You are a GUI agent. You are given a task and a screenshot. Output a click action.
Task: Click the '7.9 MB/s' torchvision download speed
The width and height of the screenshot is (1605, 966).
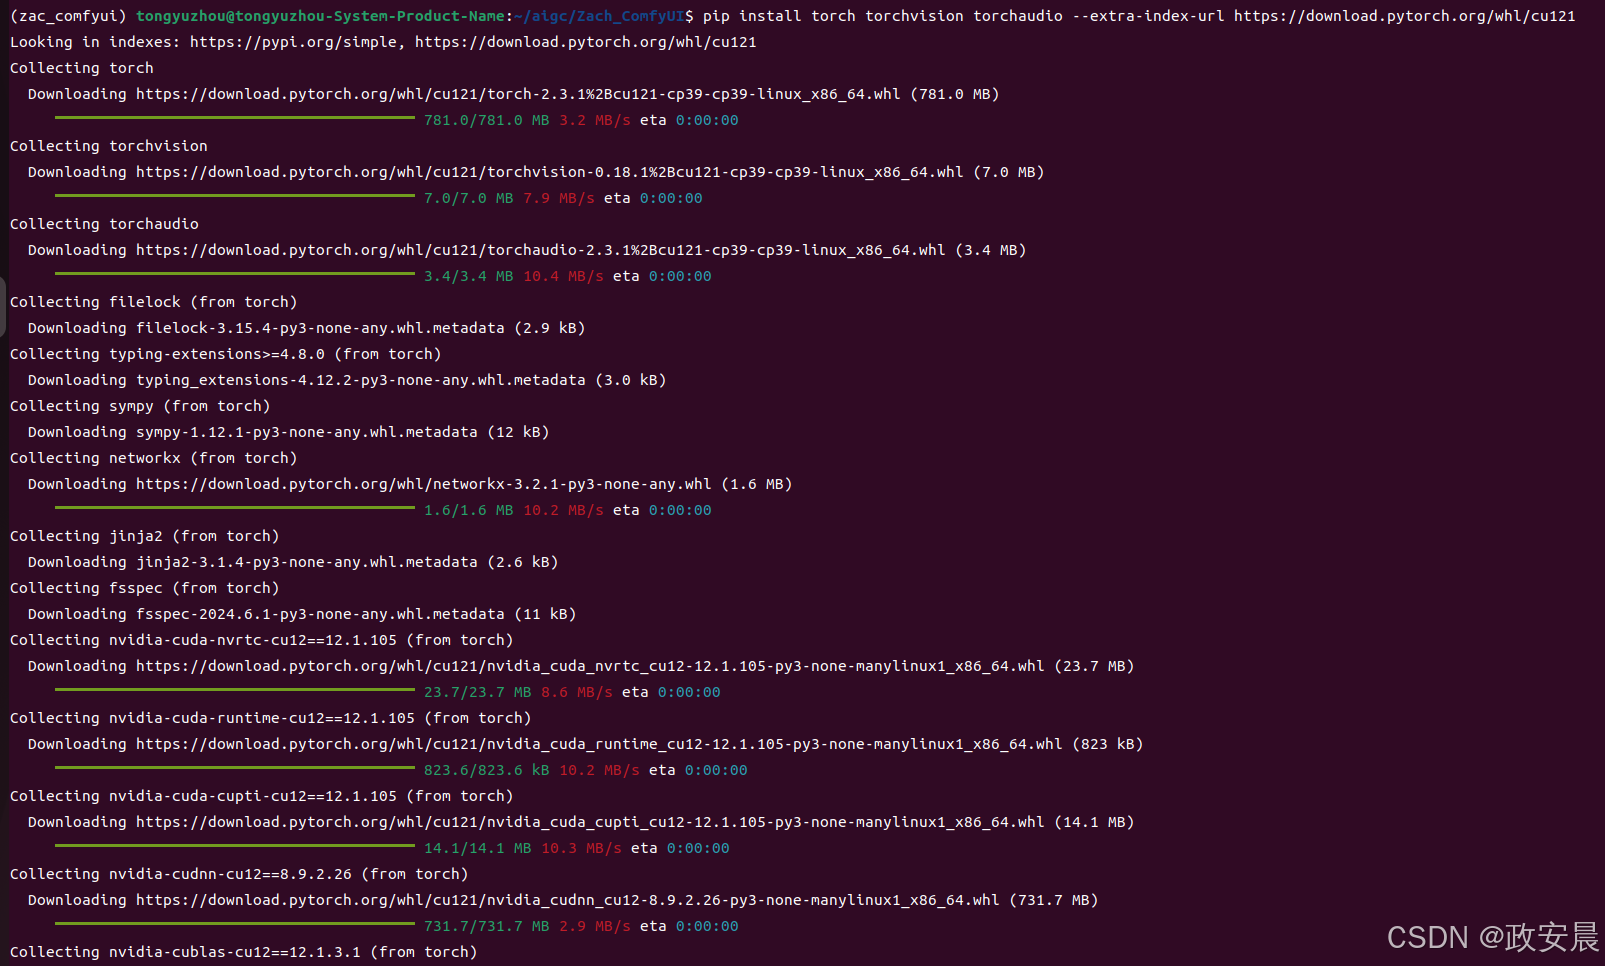coord(559,198)
